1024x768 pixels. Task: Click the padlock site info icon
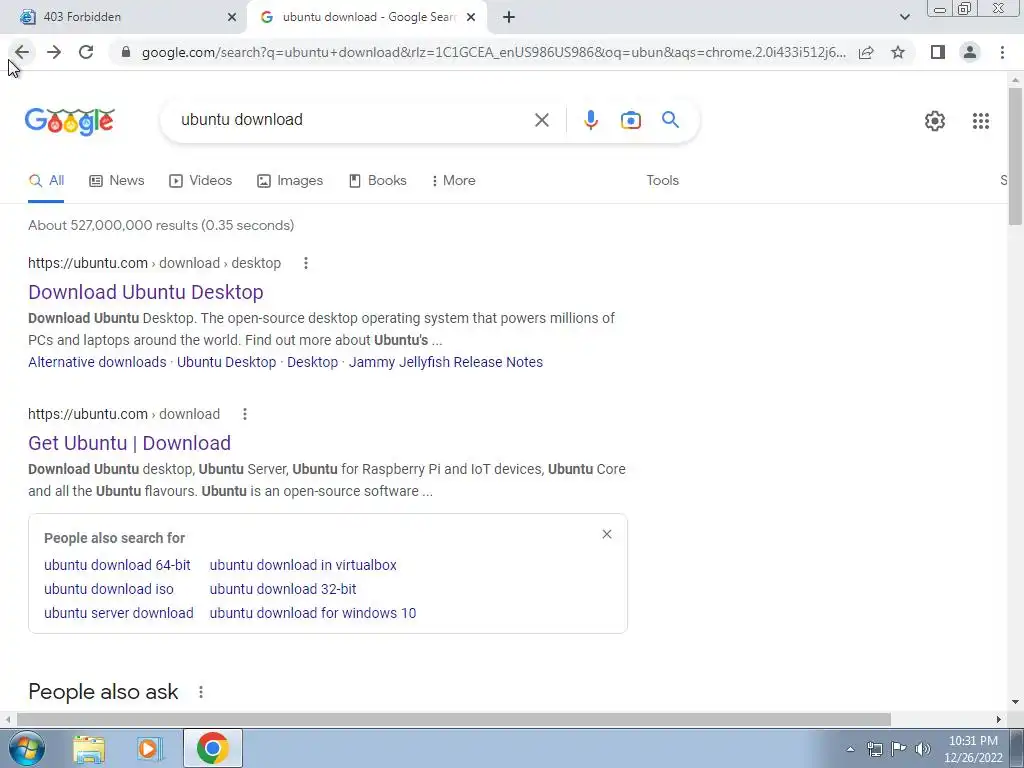(126, 52)
